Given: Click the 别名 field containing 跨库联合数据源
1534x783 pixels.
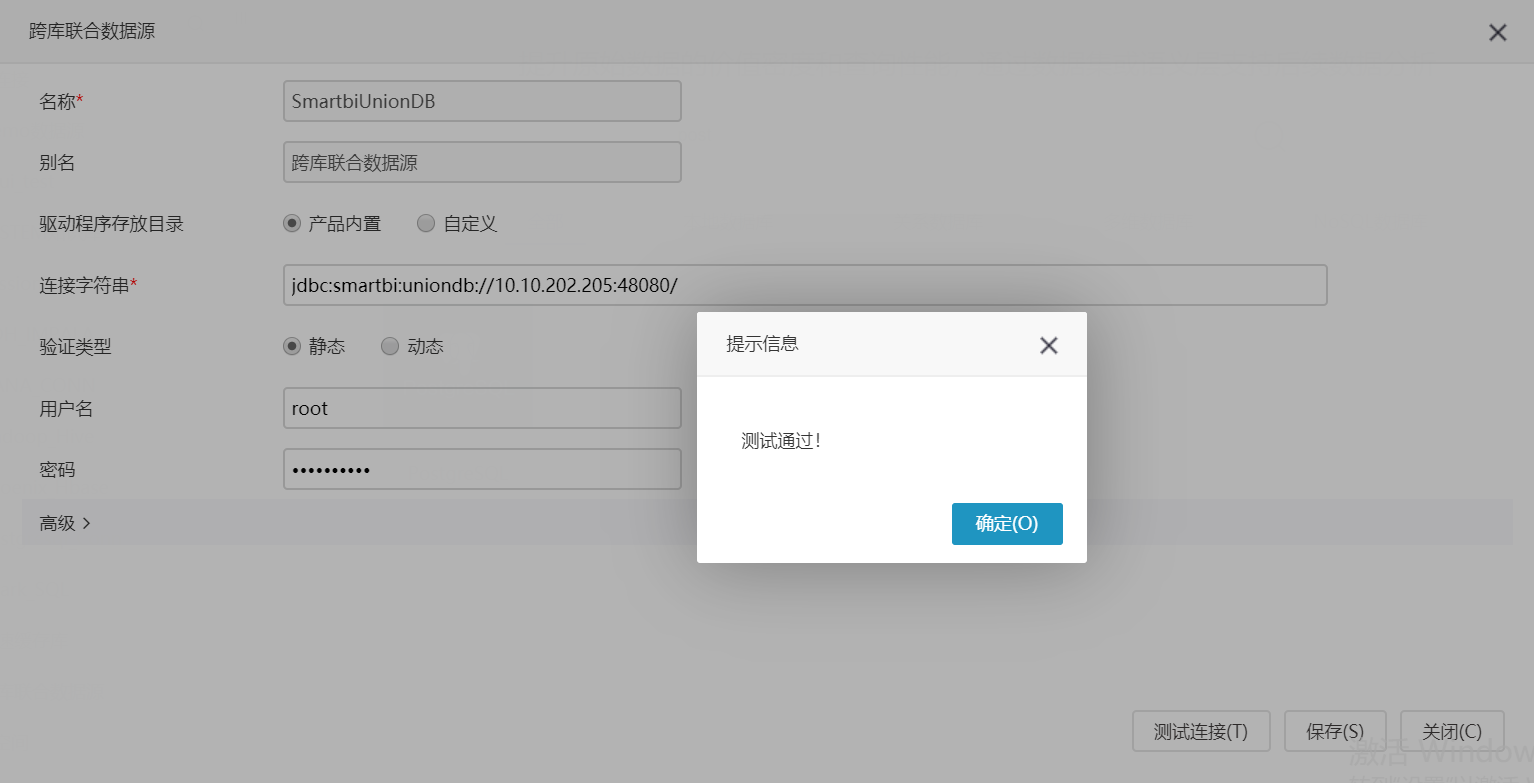Looking at the screenshot, I should [x=482, y=162].
